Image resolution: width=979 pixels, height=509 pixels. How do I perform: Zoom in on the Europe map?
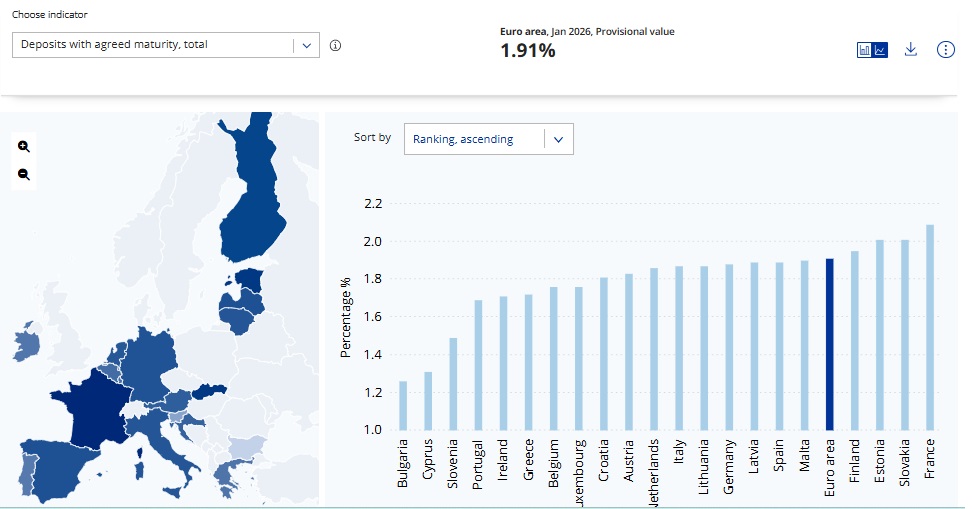[24, 146]
